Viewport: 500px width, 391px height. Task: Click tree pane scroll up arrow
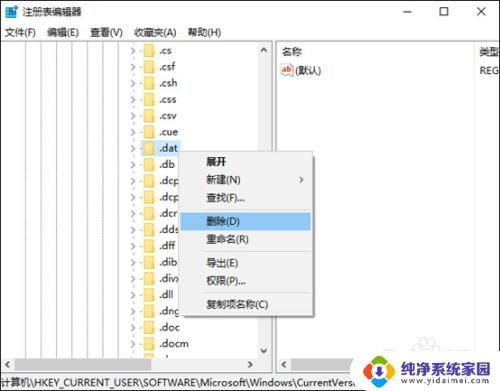coord(264,50)
